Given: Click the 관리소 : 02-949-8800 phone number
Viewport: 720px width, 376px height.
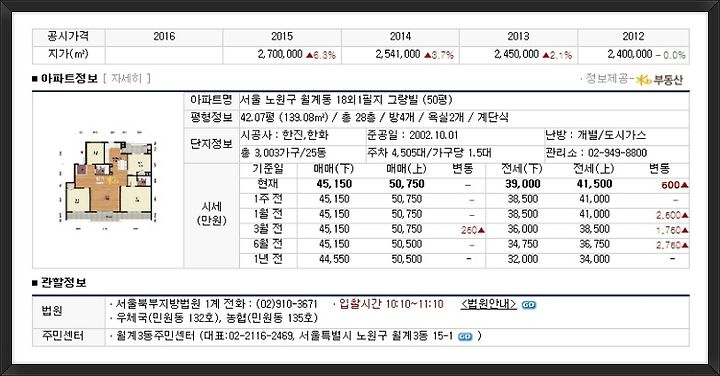Looking at the screenshot, I should tap(596, 153).
